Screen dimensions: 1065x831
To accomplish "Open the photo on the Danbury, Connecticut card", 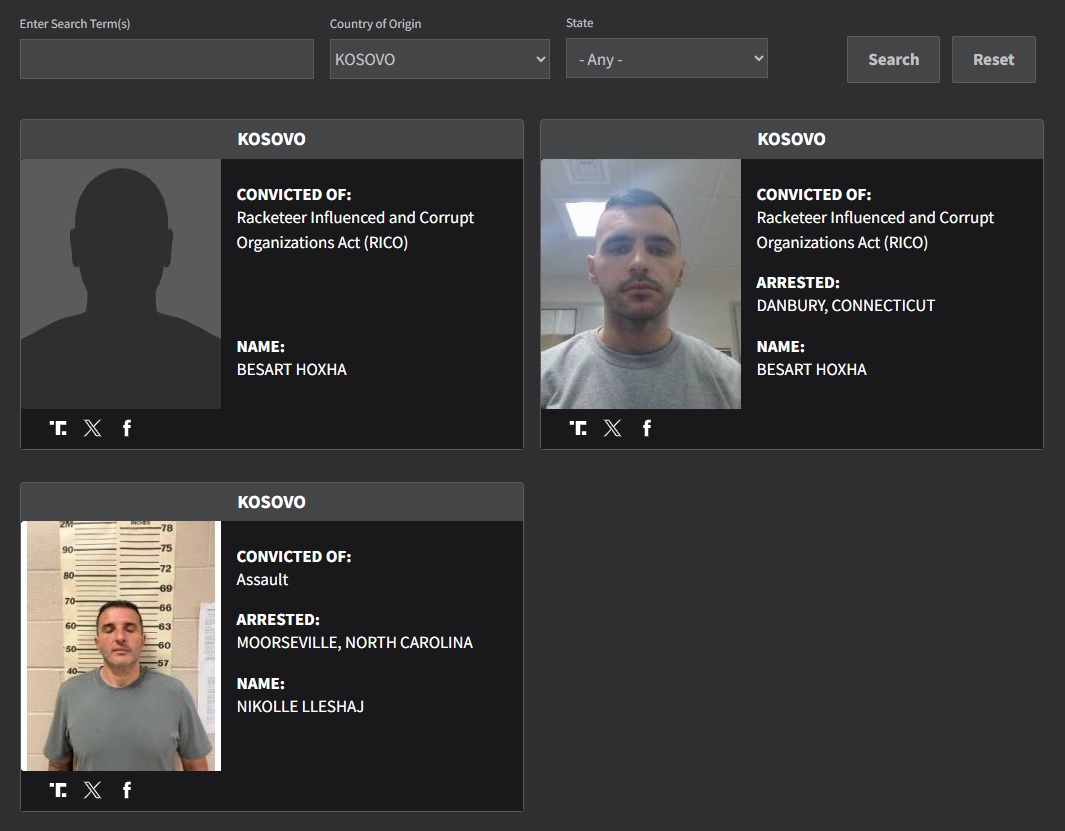I will [641, 284].
